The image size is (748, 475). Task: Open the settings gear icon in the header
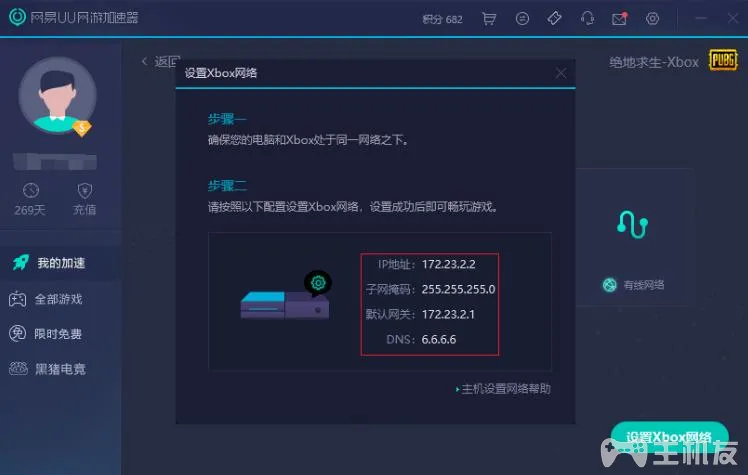pyautogui.click(x=652, y=19)
